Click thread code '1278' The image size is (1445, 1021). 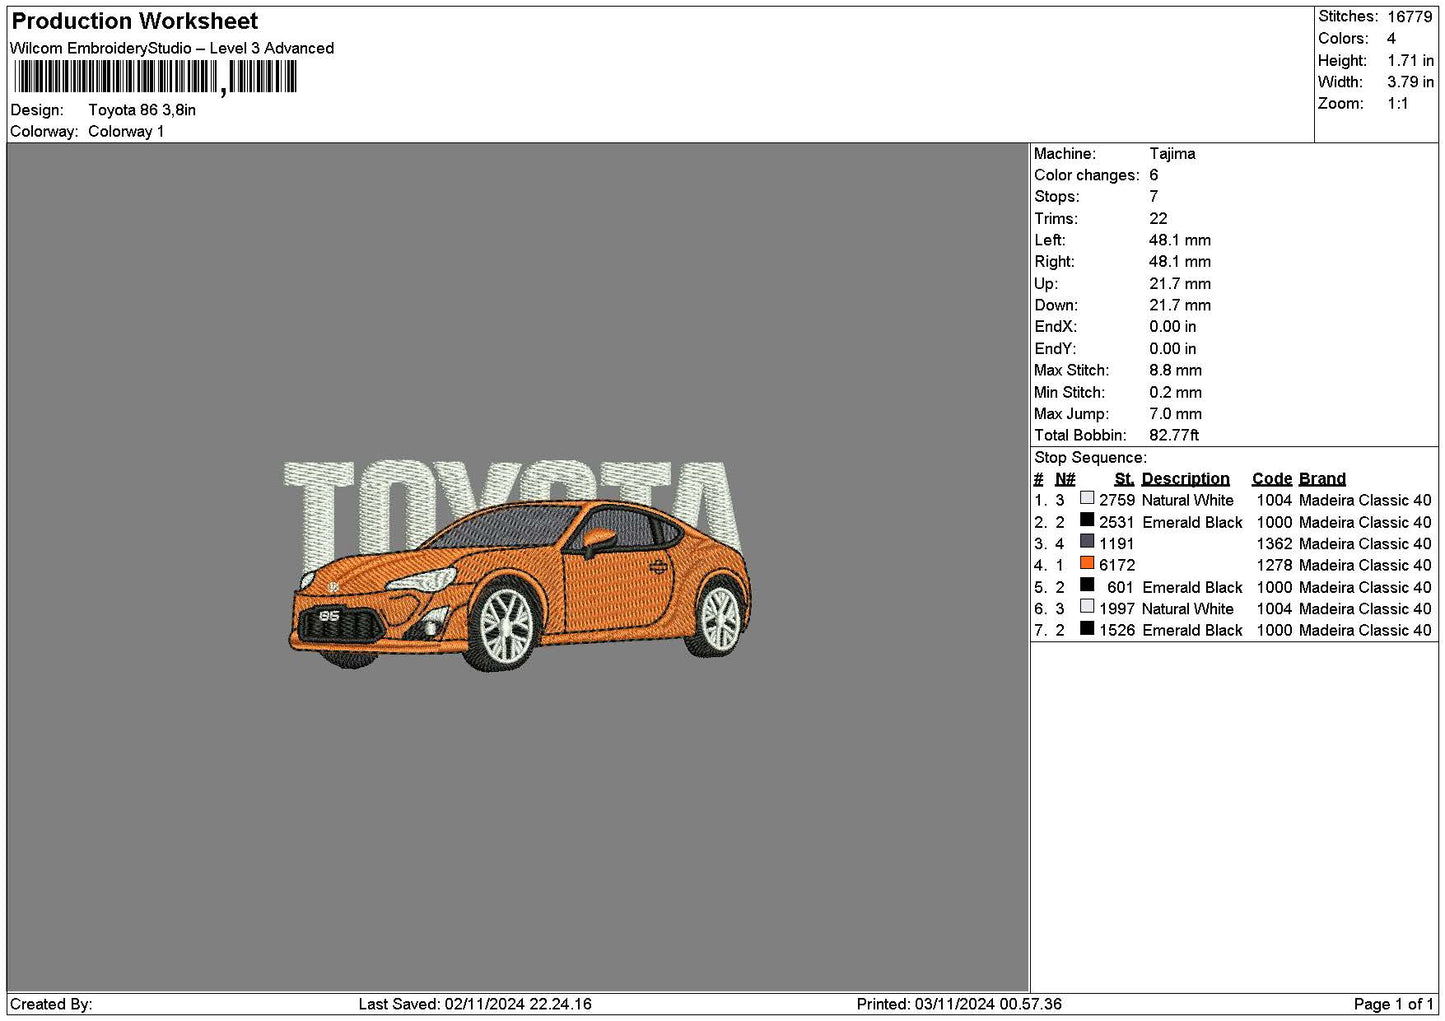1274,565
